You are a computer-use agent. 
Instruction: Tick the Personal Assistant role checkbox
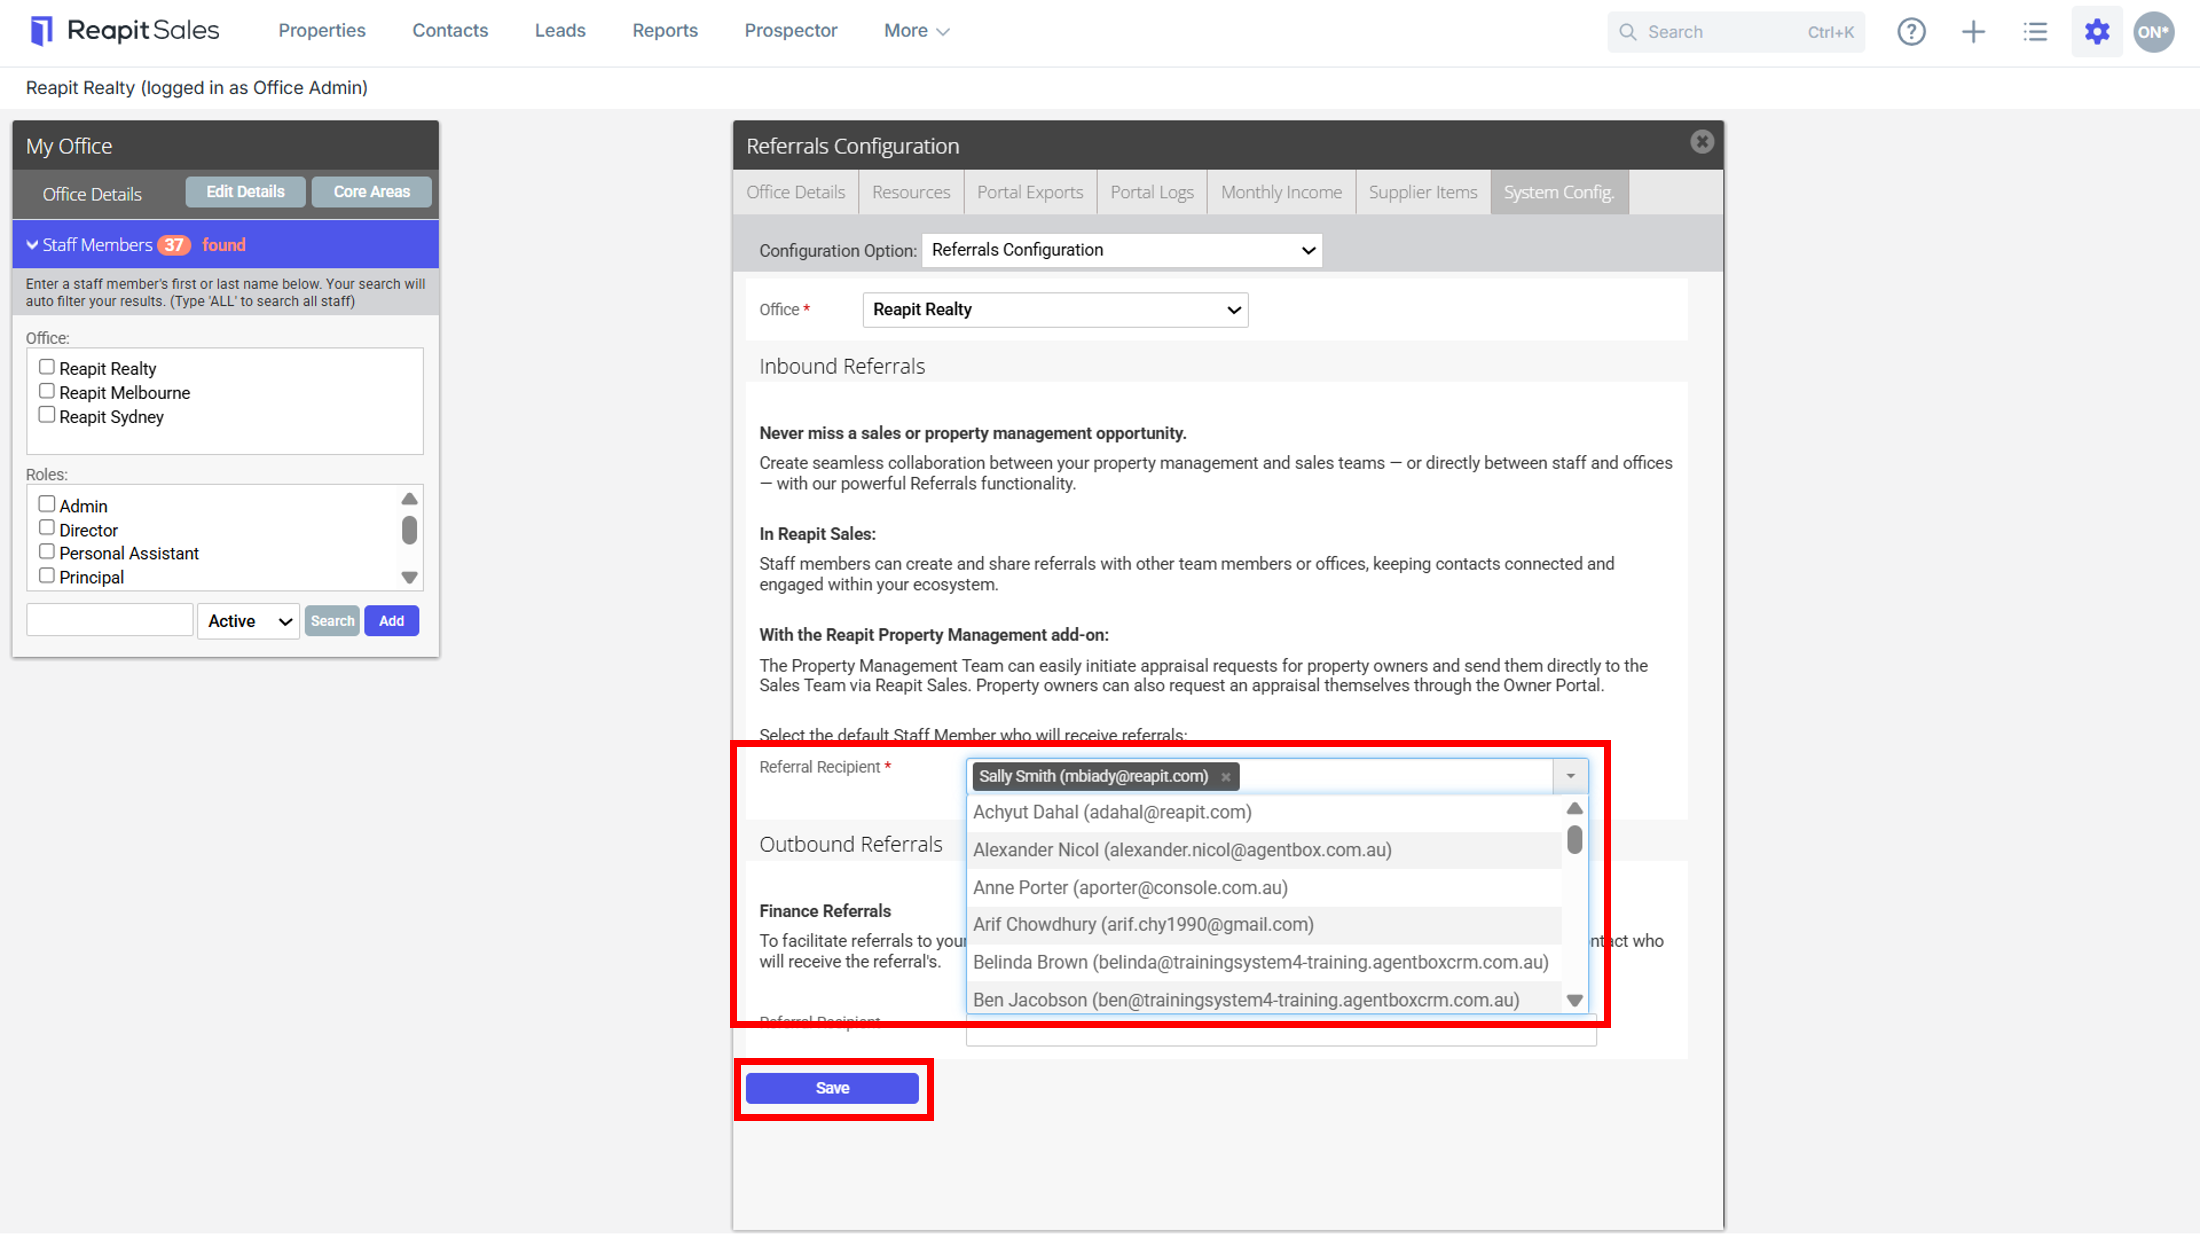[x=46, y=552]
